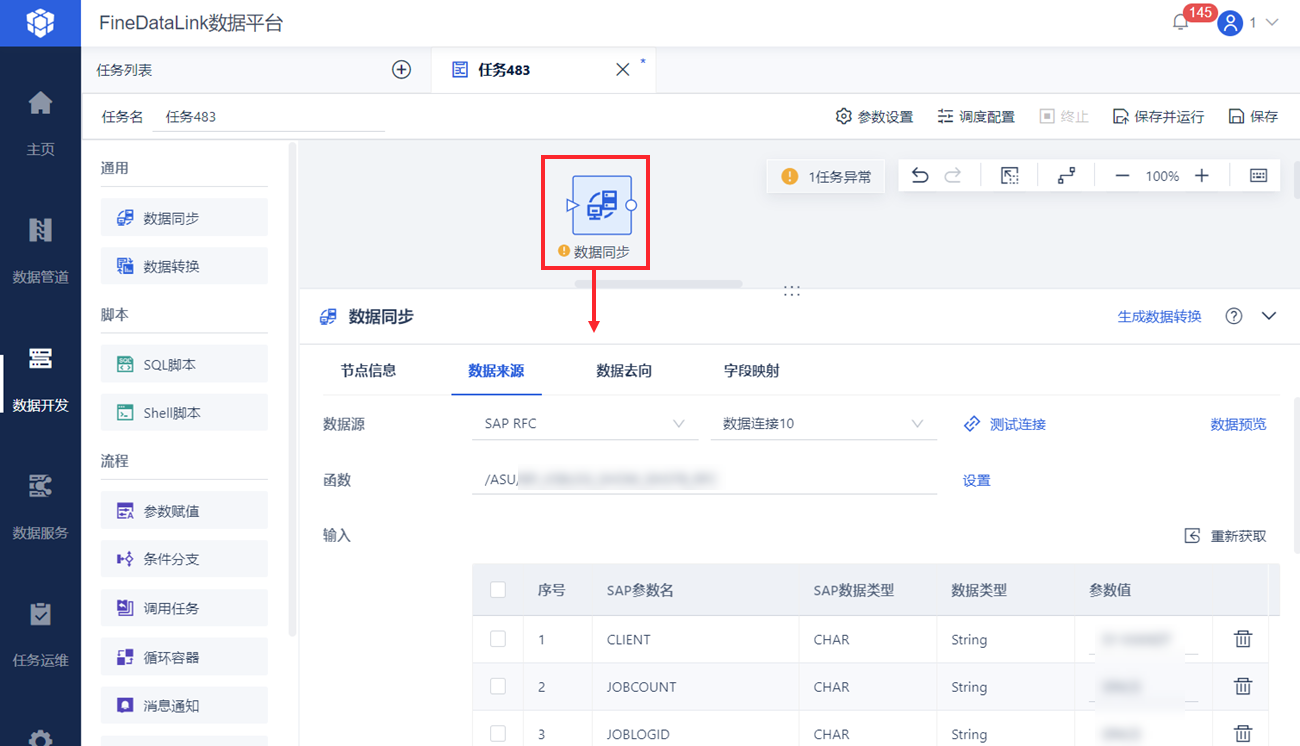The image size is (1300, 746).
Task: Add Shell脚本 node from palette
Action: [184, 413]
